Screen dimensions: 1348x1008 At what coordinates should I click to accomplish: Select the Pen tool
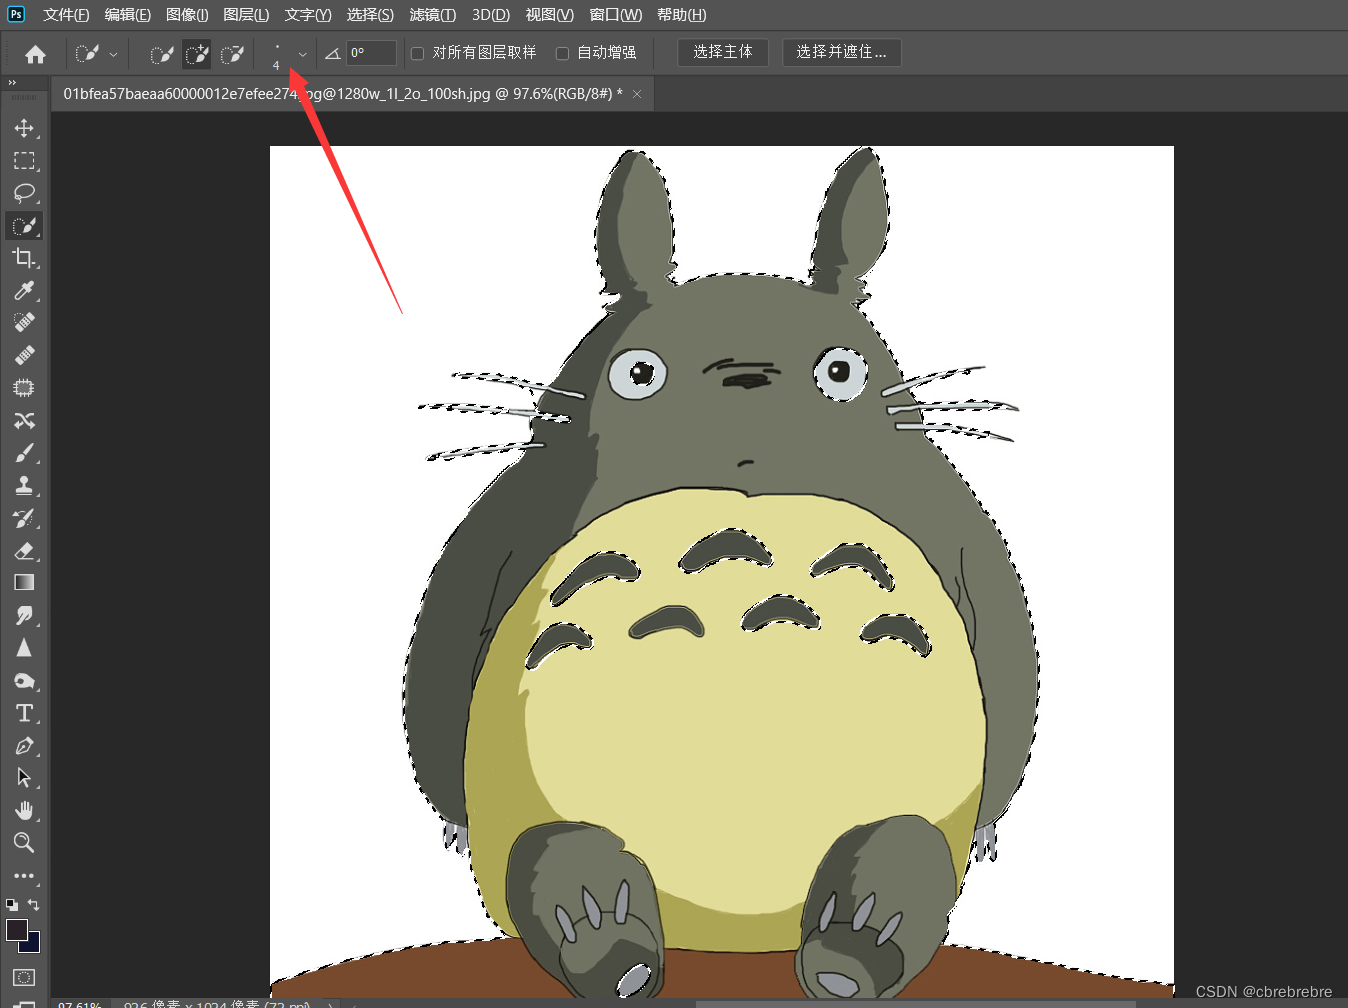24,746
